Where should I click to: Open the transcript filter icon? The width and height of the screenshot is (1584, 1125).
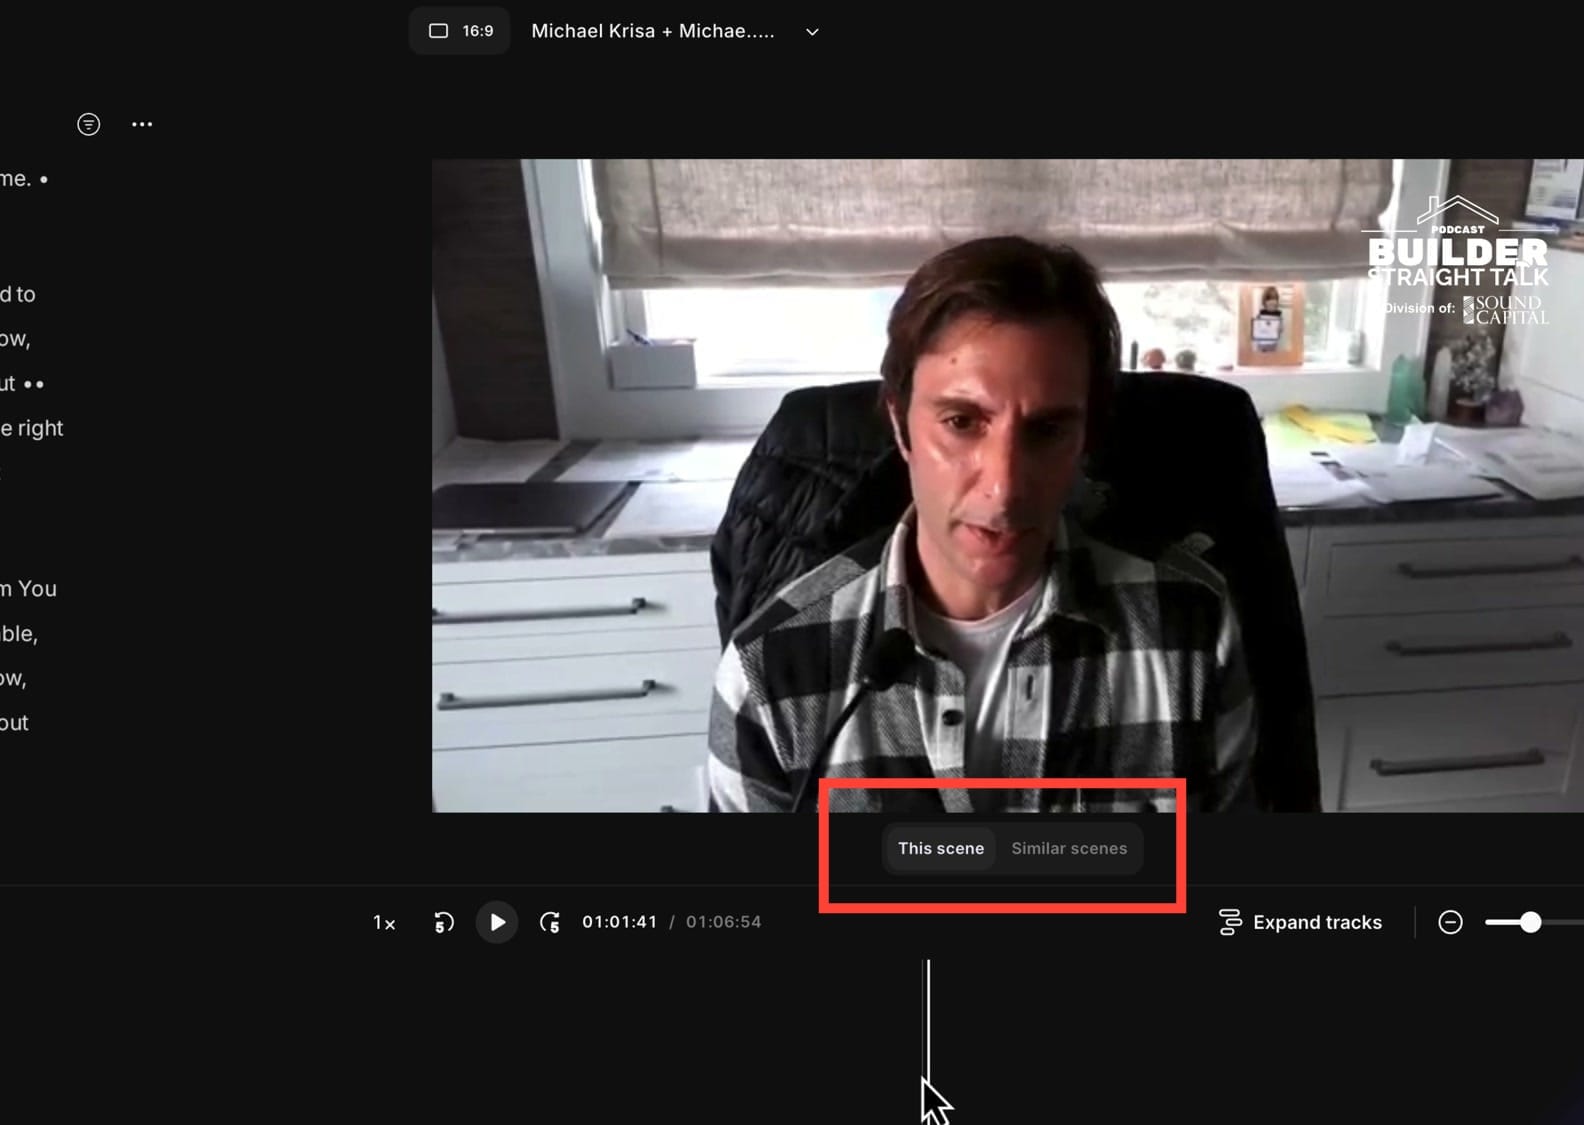[x=88, y=124]
